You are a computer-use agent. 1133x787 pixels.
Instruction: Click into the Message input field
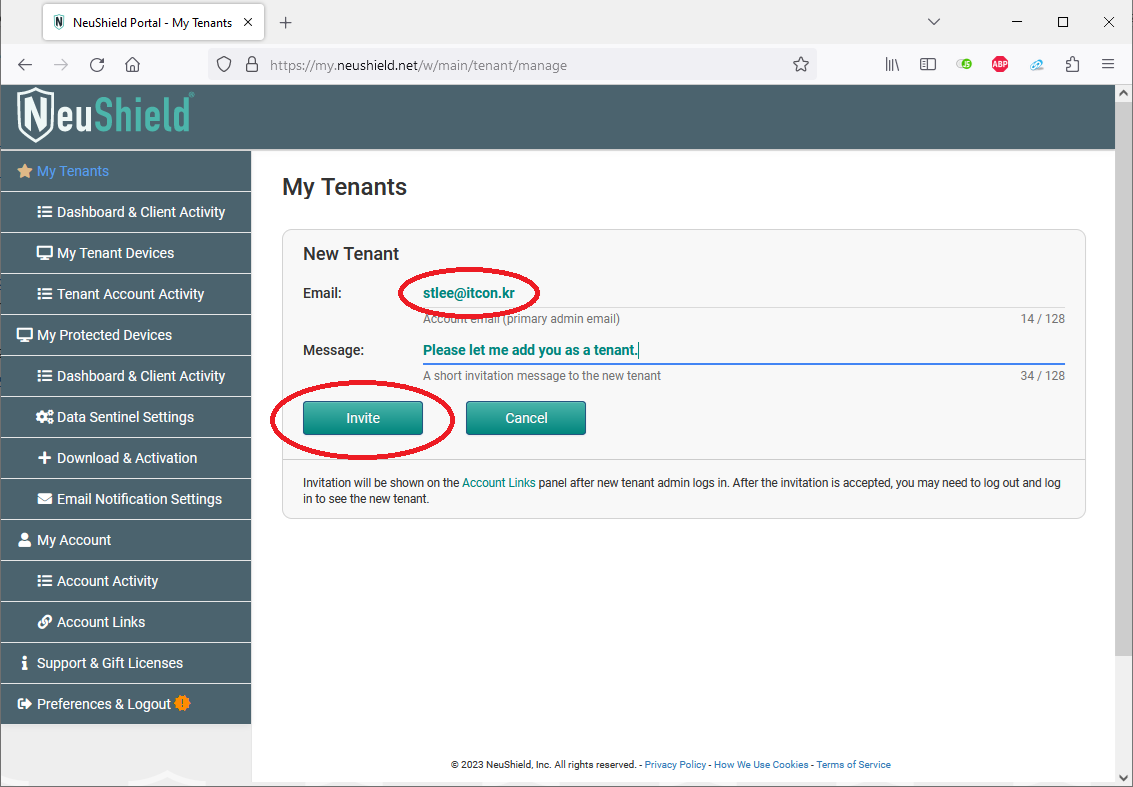pos(744,351)
